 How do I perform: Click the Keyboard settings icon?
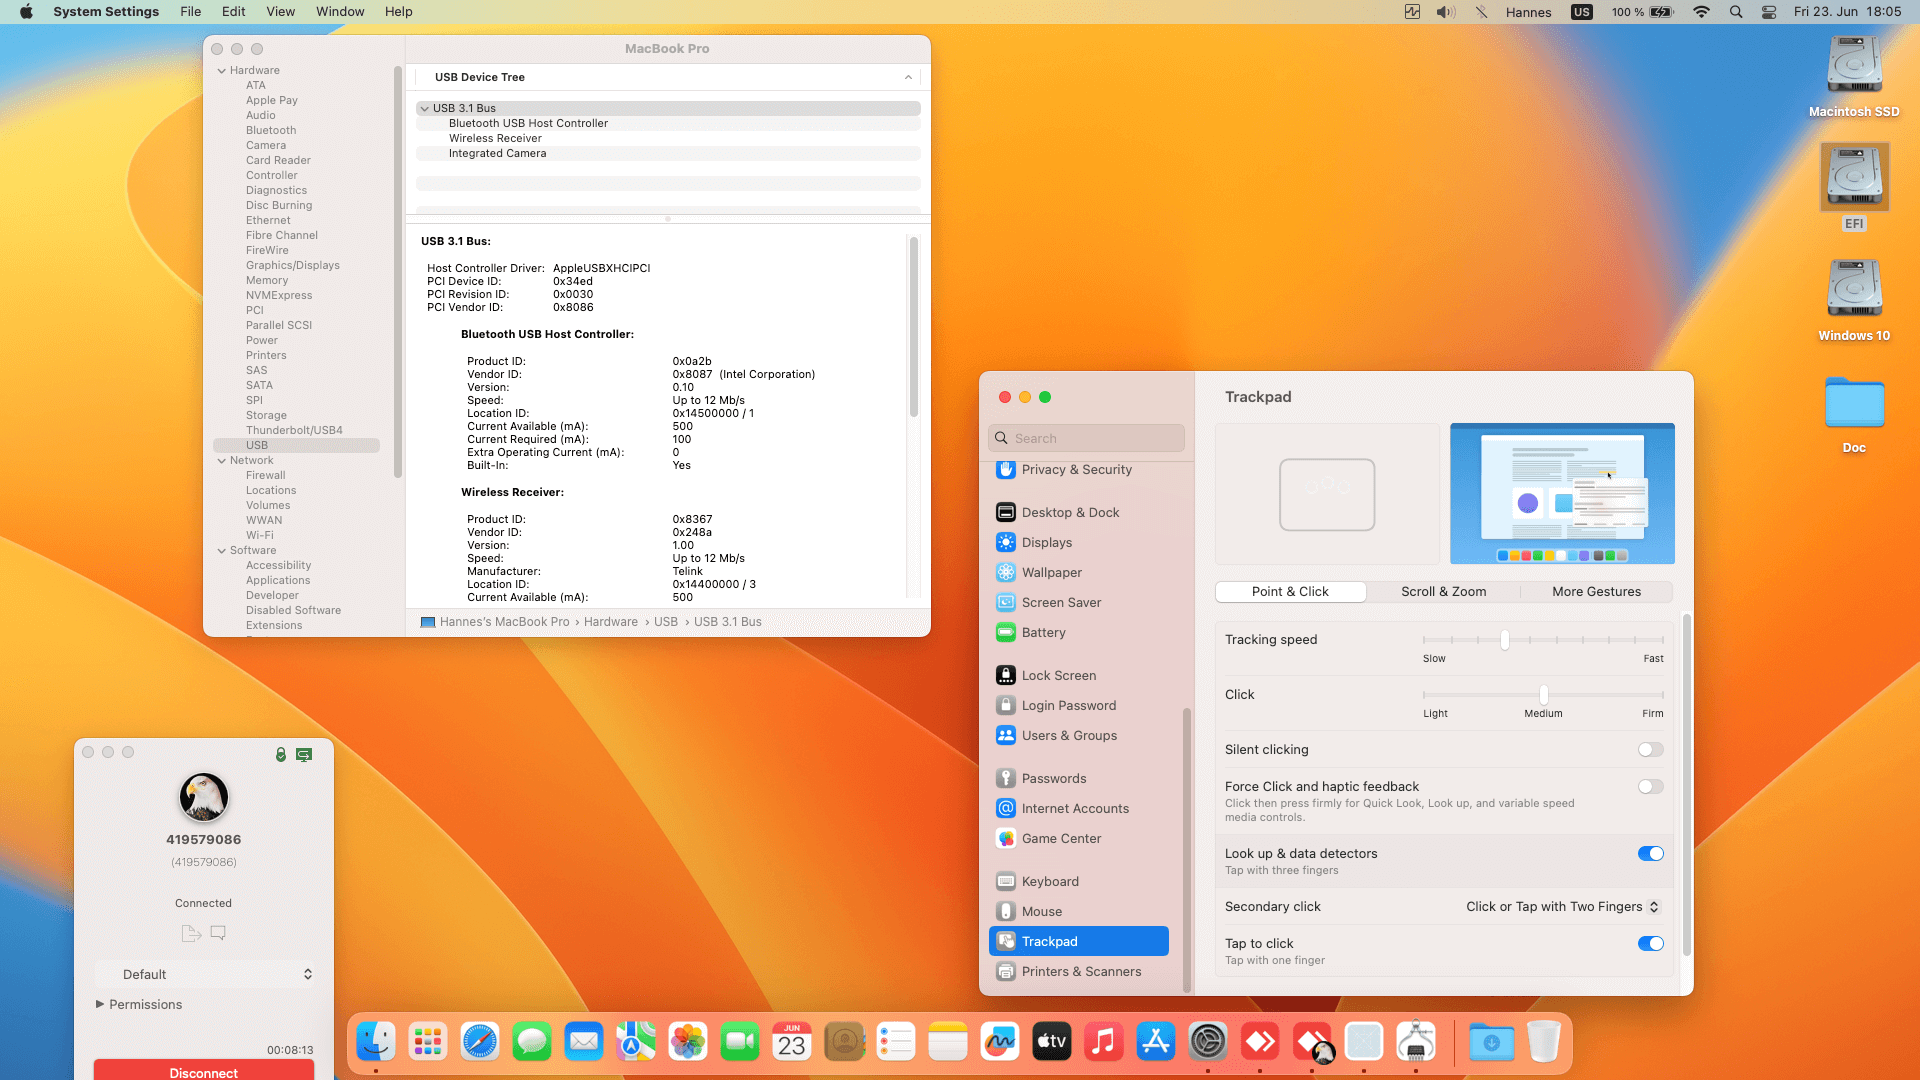pos(1006,881)
